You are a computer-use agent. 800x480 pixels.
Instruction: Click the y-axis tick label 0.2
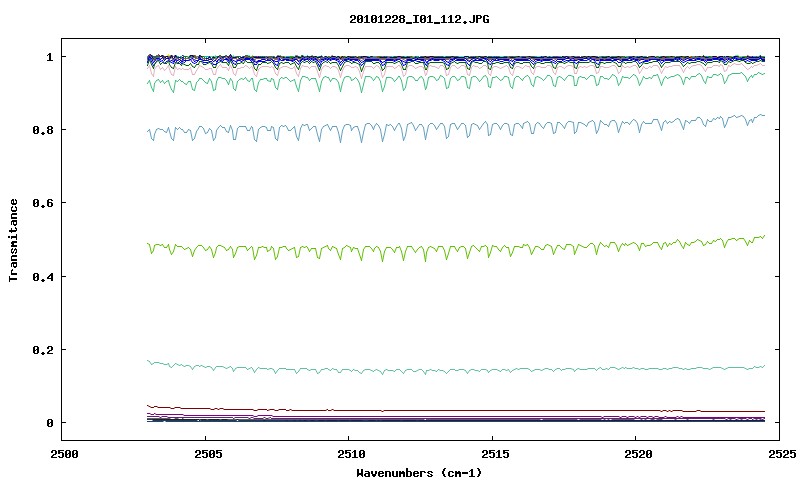[43, 350]
